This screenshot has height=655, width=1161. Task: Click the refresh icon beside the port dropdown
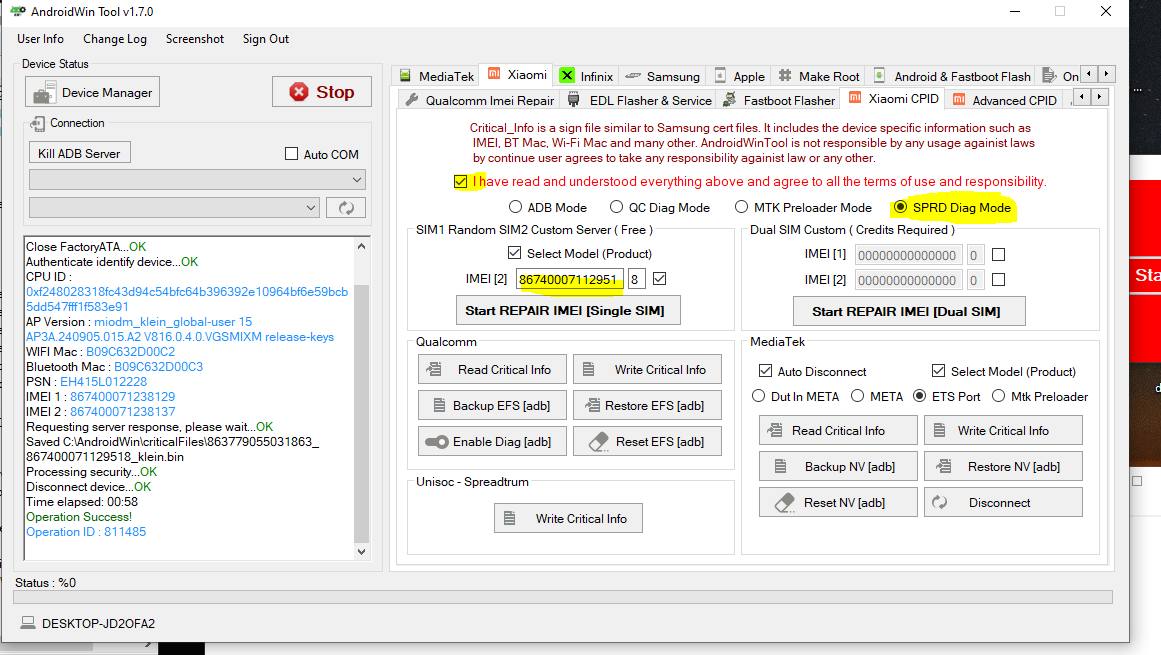pyautogui.click(x=346, y=208)
